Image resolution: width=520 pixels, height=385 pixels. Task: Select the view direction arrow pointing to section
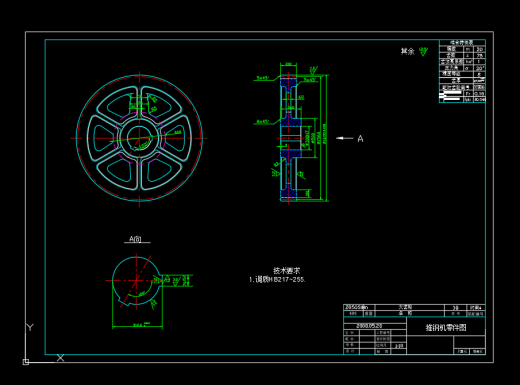click(x=345, y=138)
